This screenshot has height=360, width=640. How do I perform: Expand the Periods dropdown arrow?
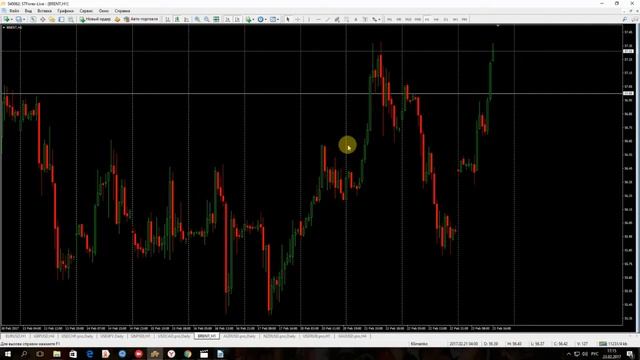click(x=266, y=19)
